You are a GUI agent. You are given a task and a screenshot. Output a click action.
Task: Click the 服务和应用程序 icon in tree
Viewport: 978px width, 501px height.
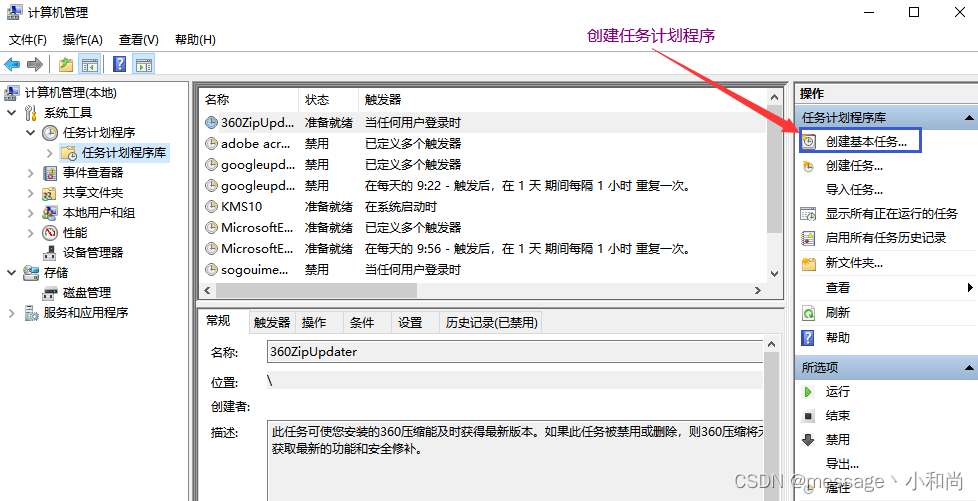point(31,313)
